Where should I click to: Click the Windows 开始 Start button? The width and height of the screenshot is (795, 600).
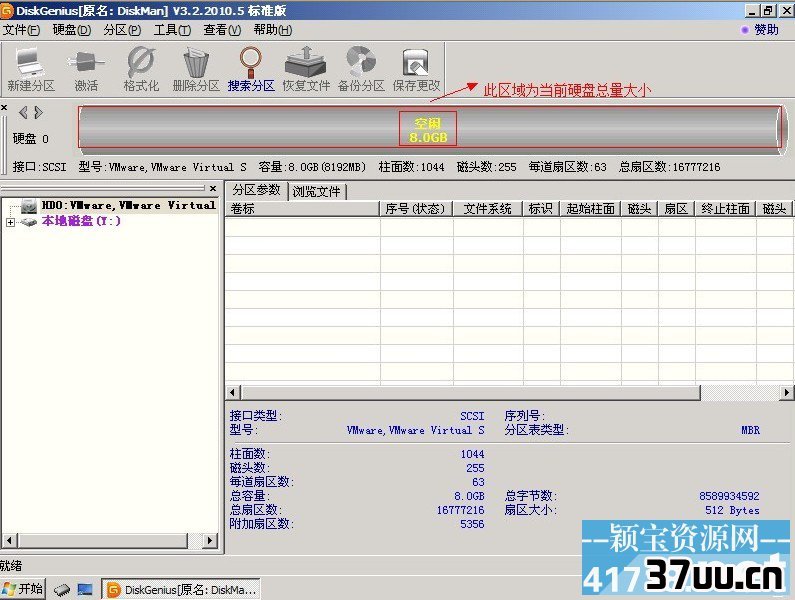pyautogui.click(x=22, y=589)
